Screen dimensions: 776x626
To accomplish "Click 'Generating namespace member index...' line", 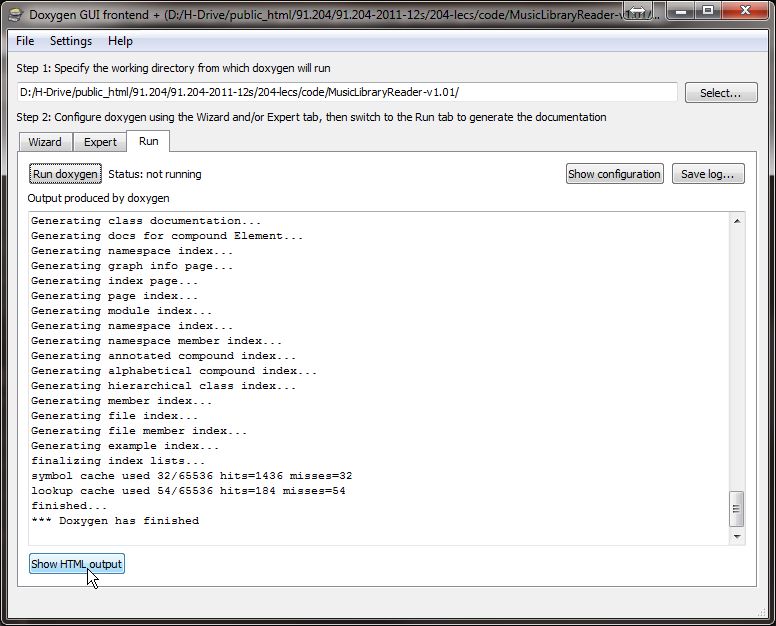I will click(156, 341).
